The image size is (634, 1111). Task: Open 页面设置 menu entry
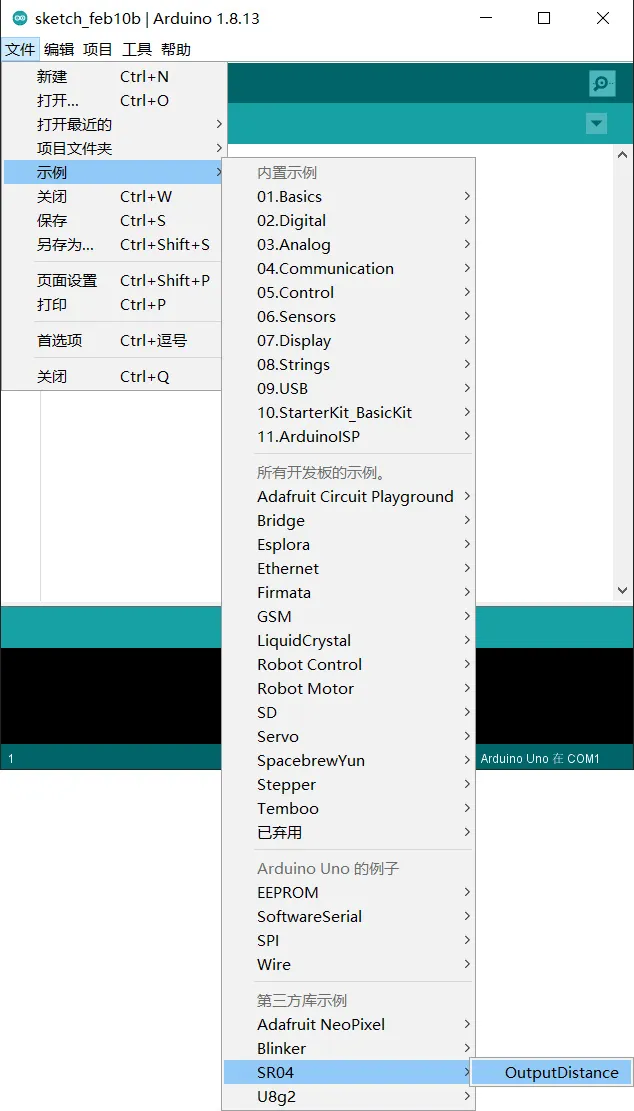(115, 281)
